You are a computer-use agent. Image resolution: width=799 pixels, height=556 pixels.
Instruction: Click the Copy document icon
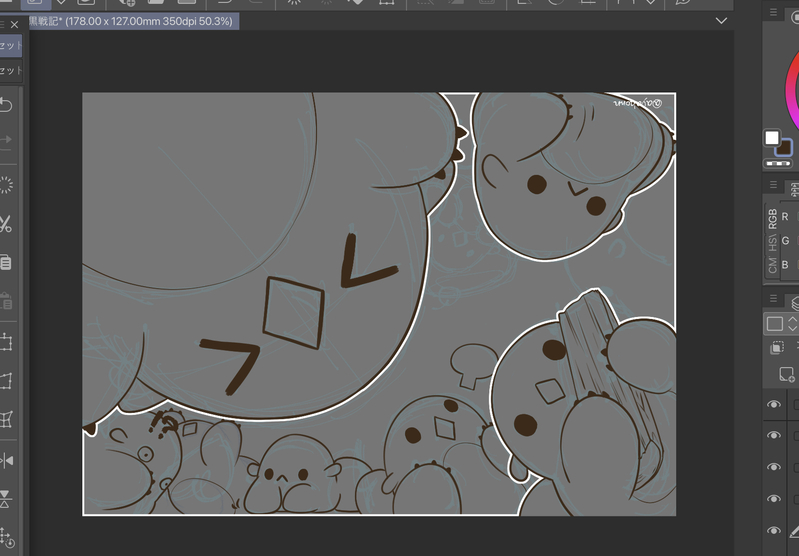pos(6,262)
